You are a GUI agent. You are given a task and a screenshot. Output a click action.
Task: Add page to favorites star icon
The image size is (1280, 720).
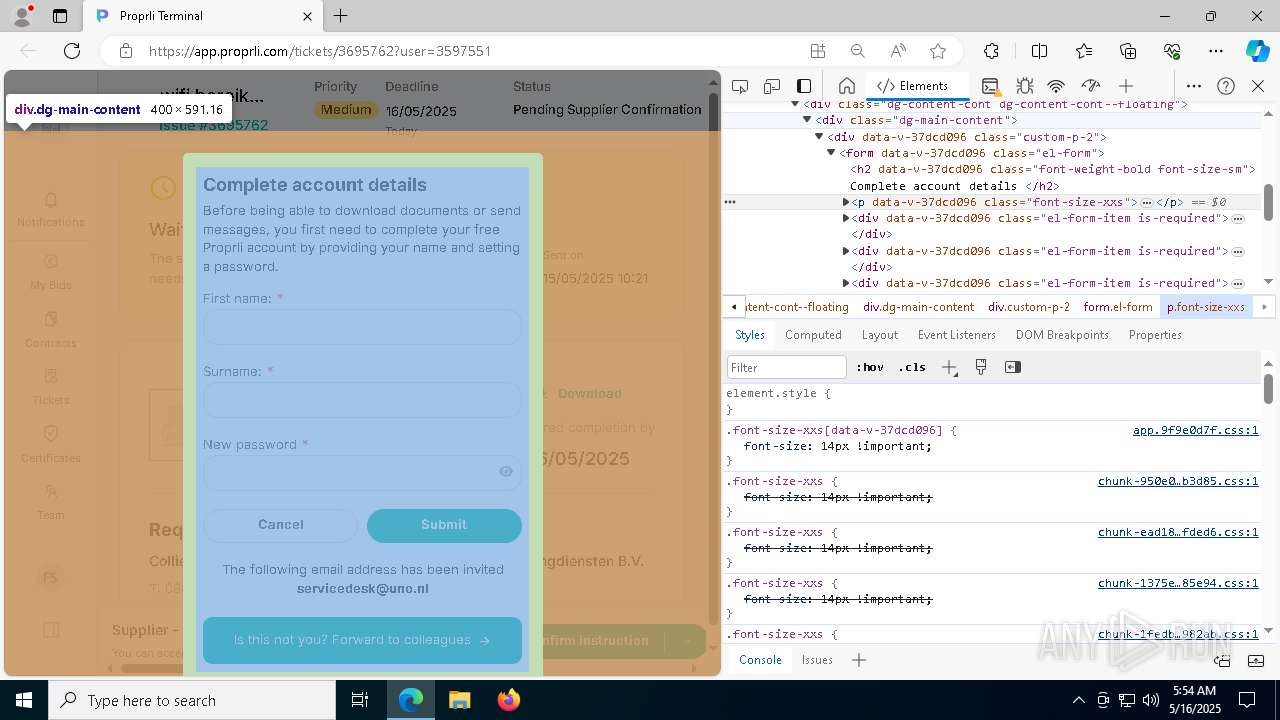[938, 51]
